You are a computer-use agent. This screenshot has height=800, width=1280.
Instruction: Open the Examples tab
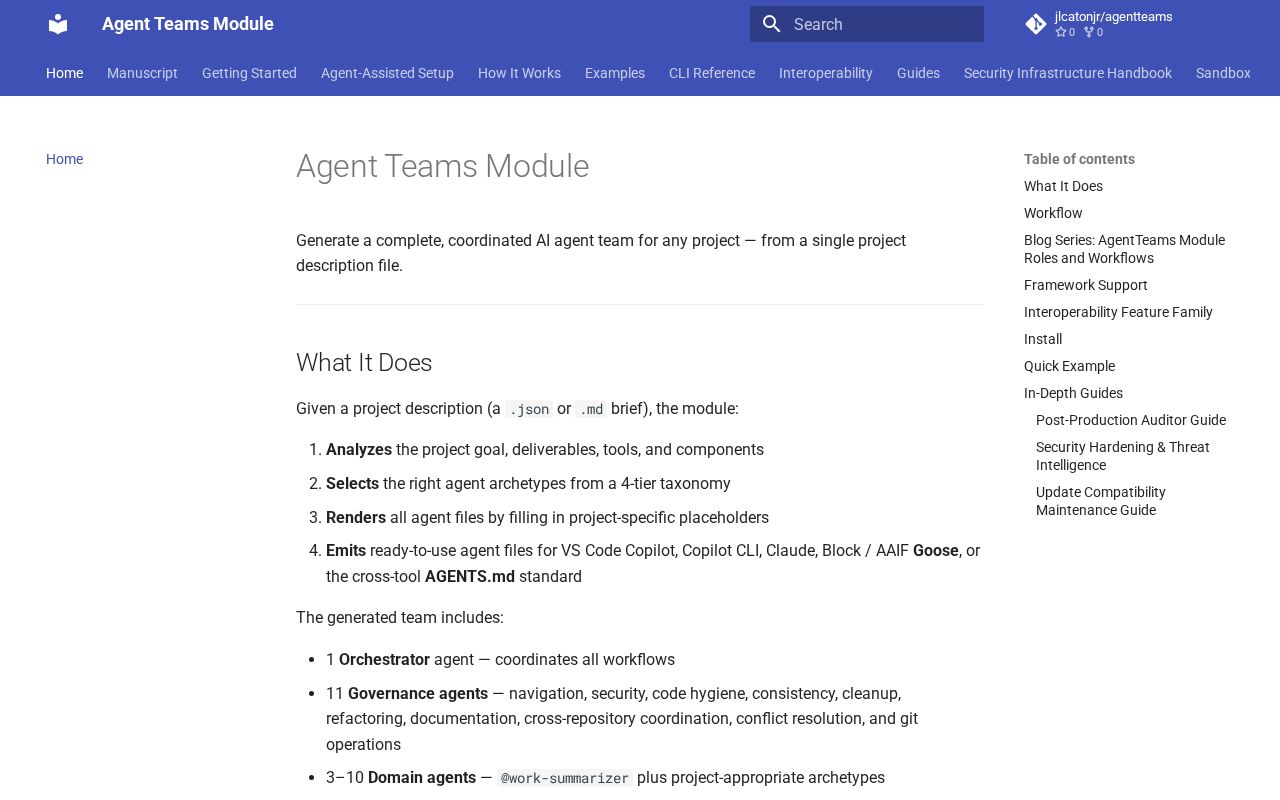tap(615, 73)
